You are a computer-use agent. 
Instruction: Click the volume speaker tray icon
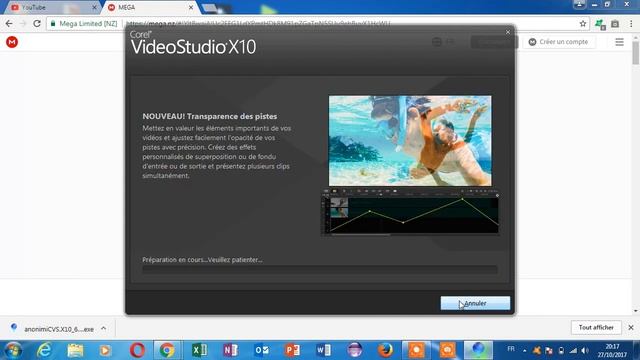[585, 351]
